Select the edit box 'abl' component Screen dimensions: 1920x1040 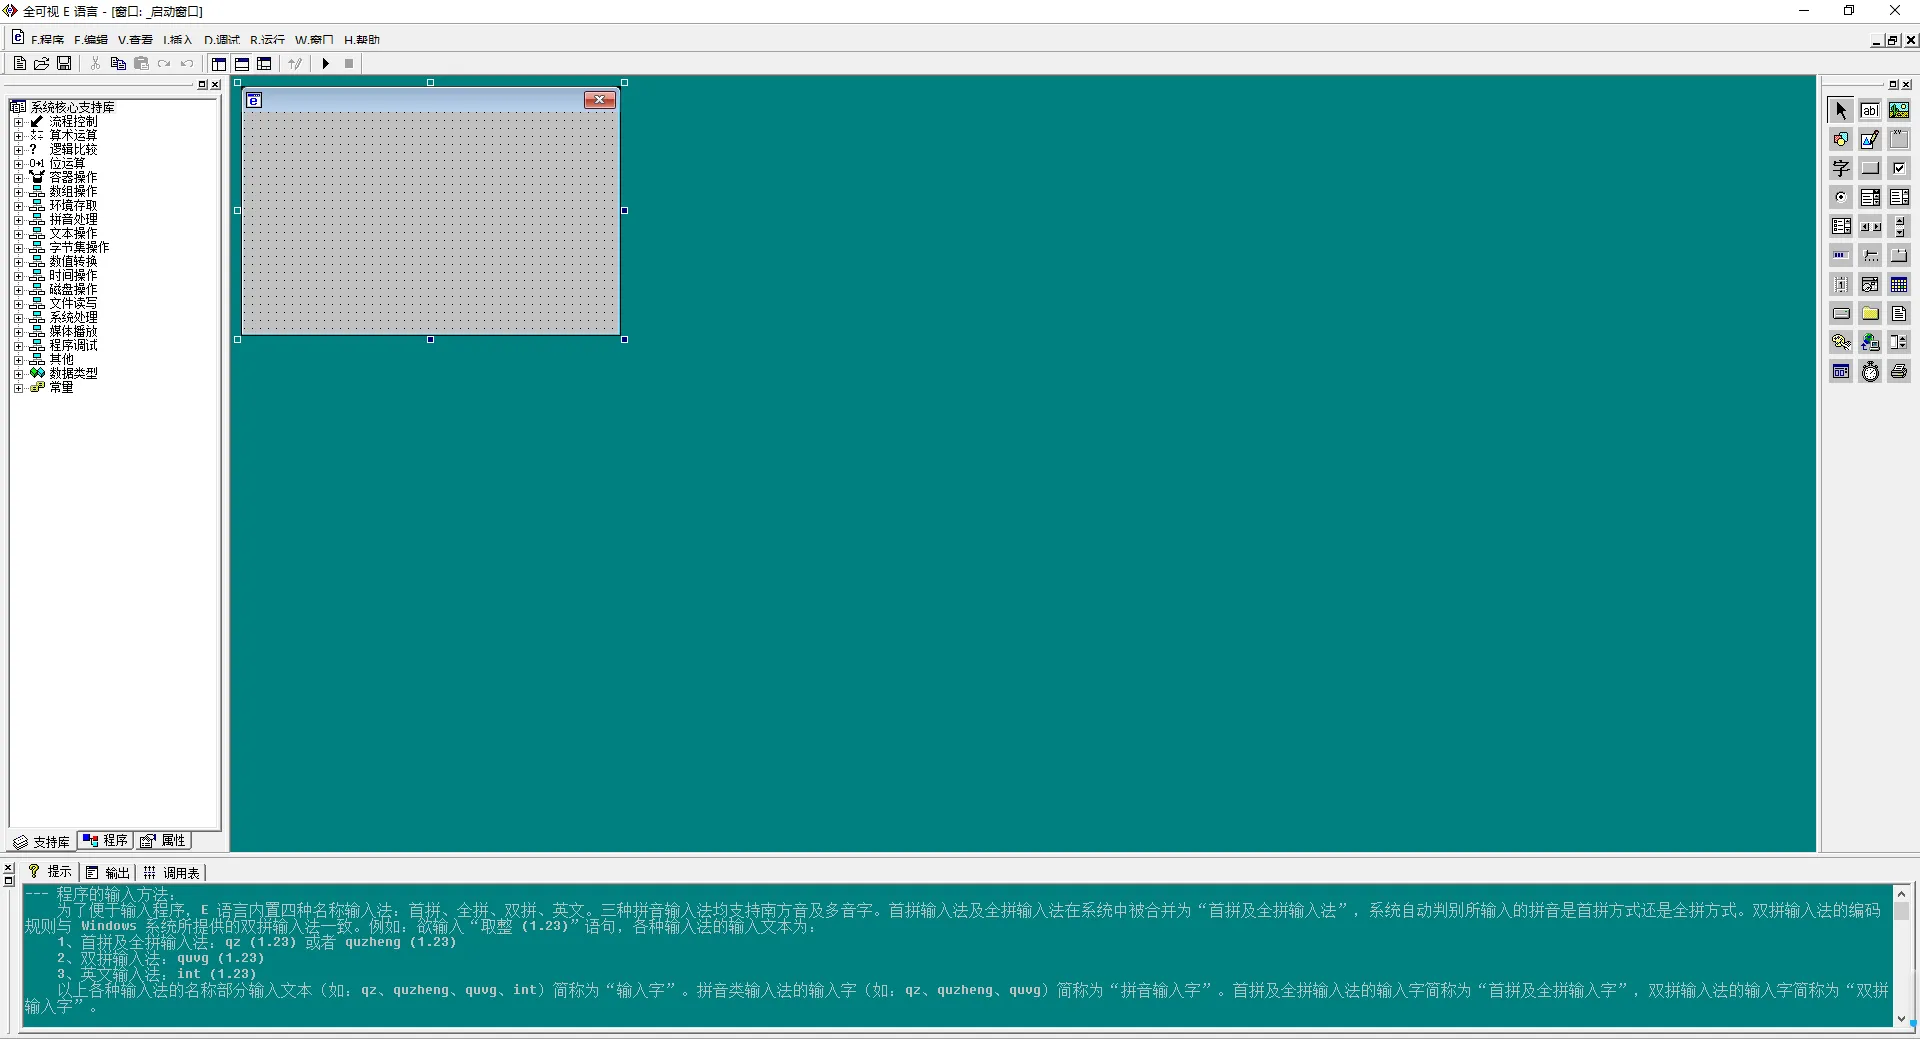coord(1870,111)
